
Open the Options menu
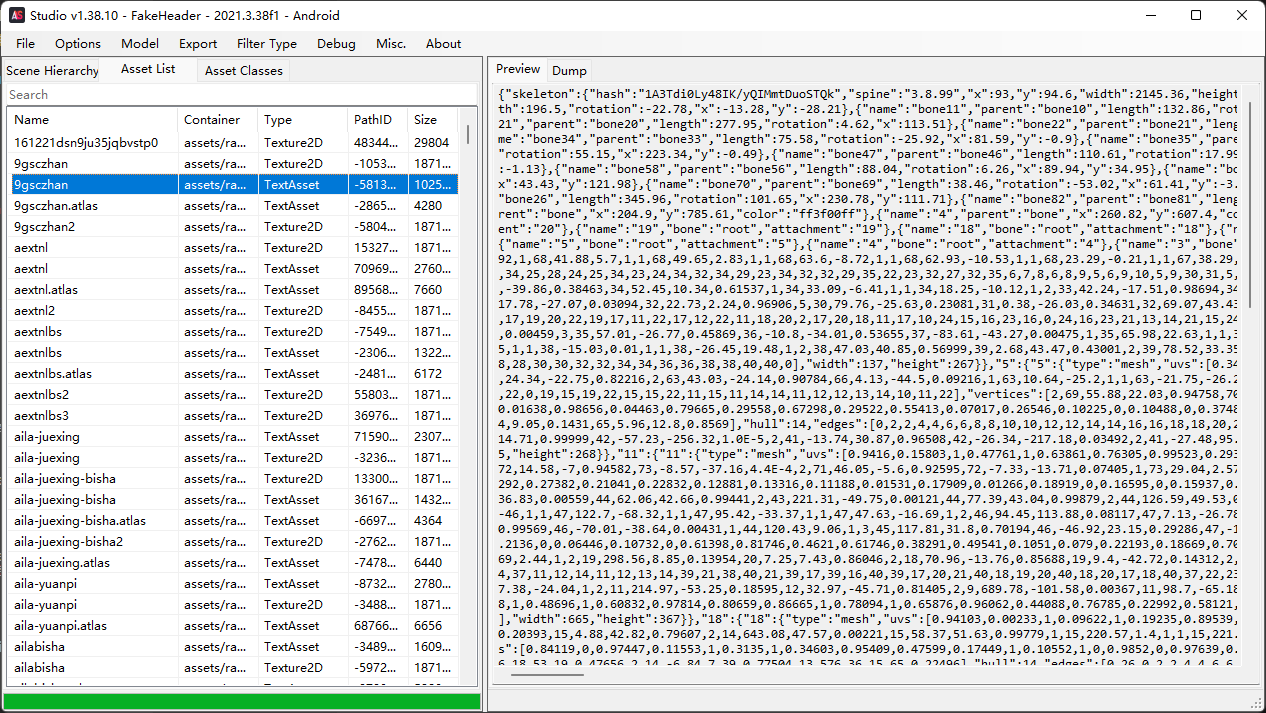pos(78,43)
